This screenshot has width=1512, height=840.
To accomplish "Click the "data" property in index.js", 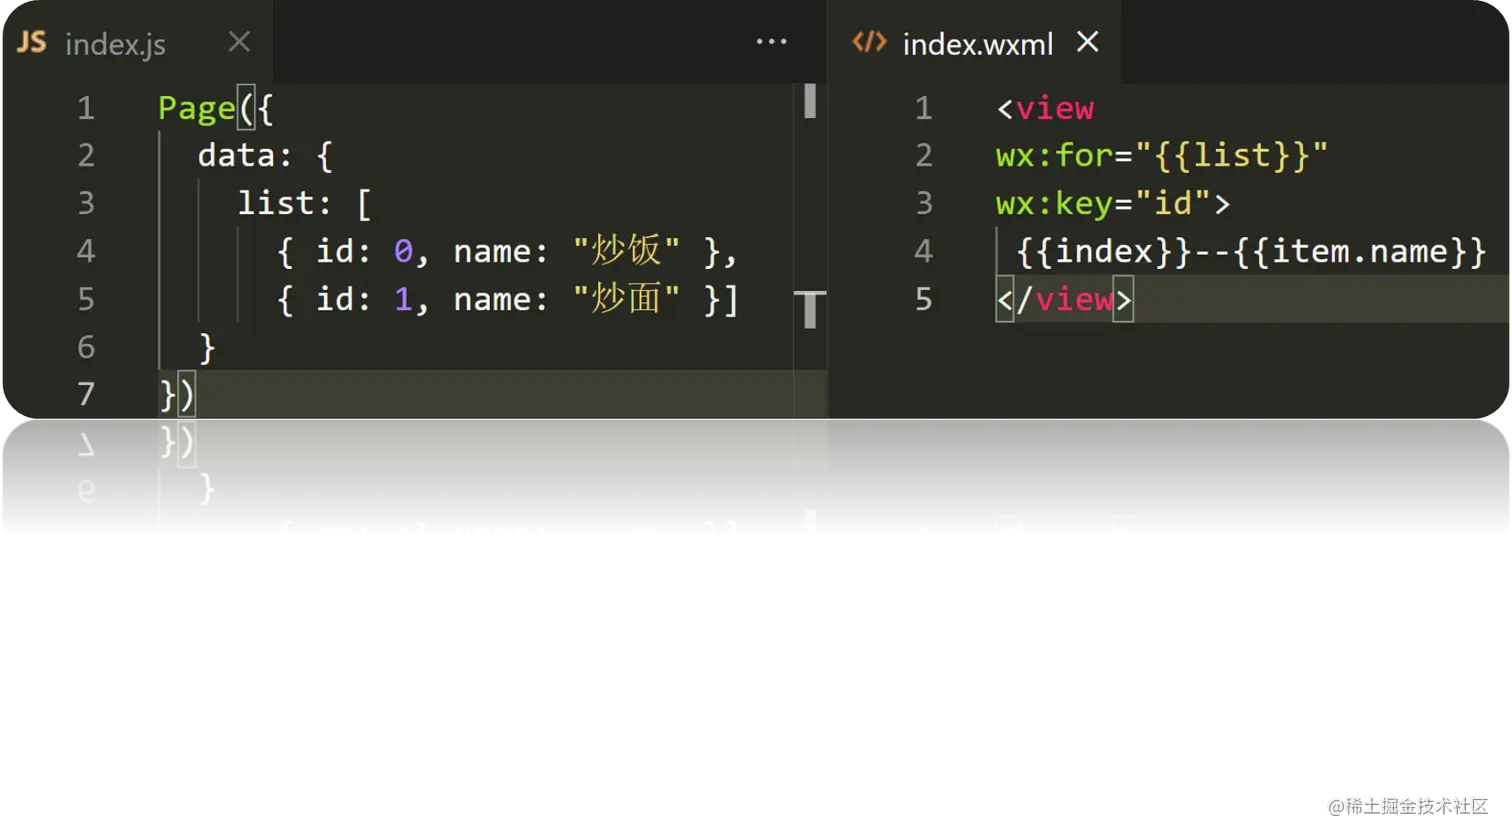I will point(236,155).
